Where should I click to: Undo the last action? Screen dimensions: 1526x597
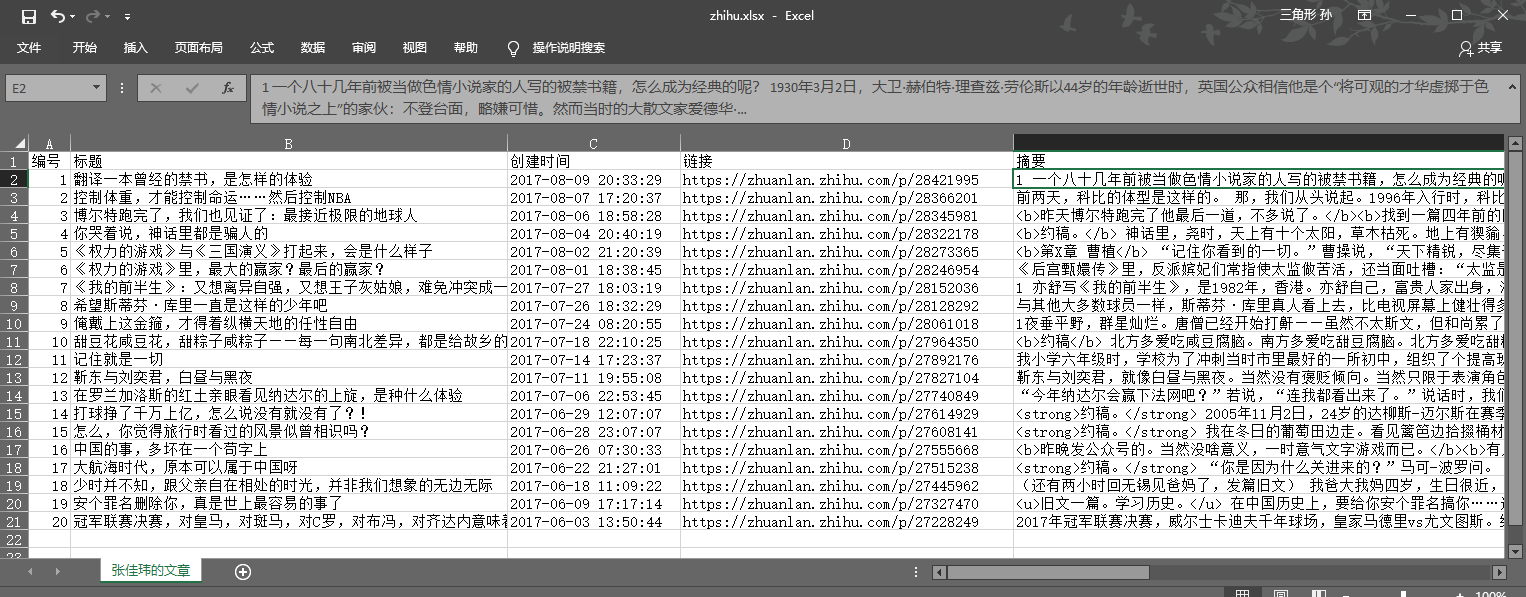click(x=57, y=16)
